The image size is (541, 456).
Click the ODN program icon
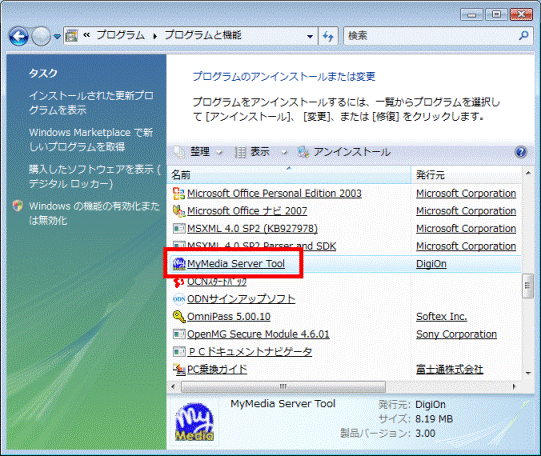(179, 299)
